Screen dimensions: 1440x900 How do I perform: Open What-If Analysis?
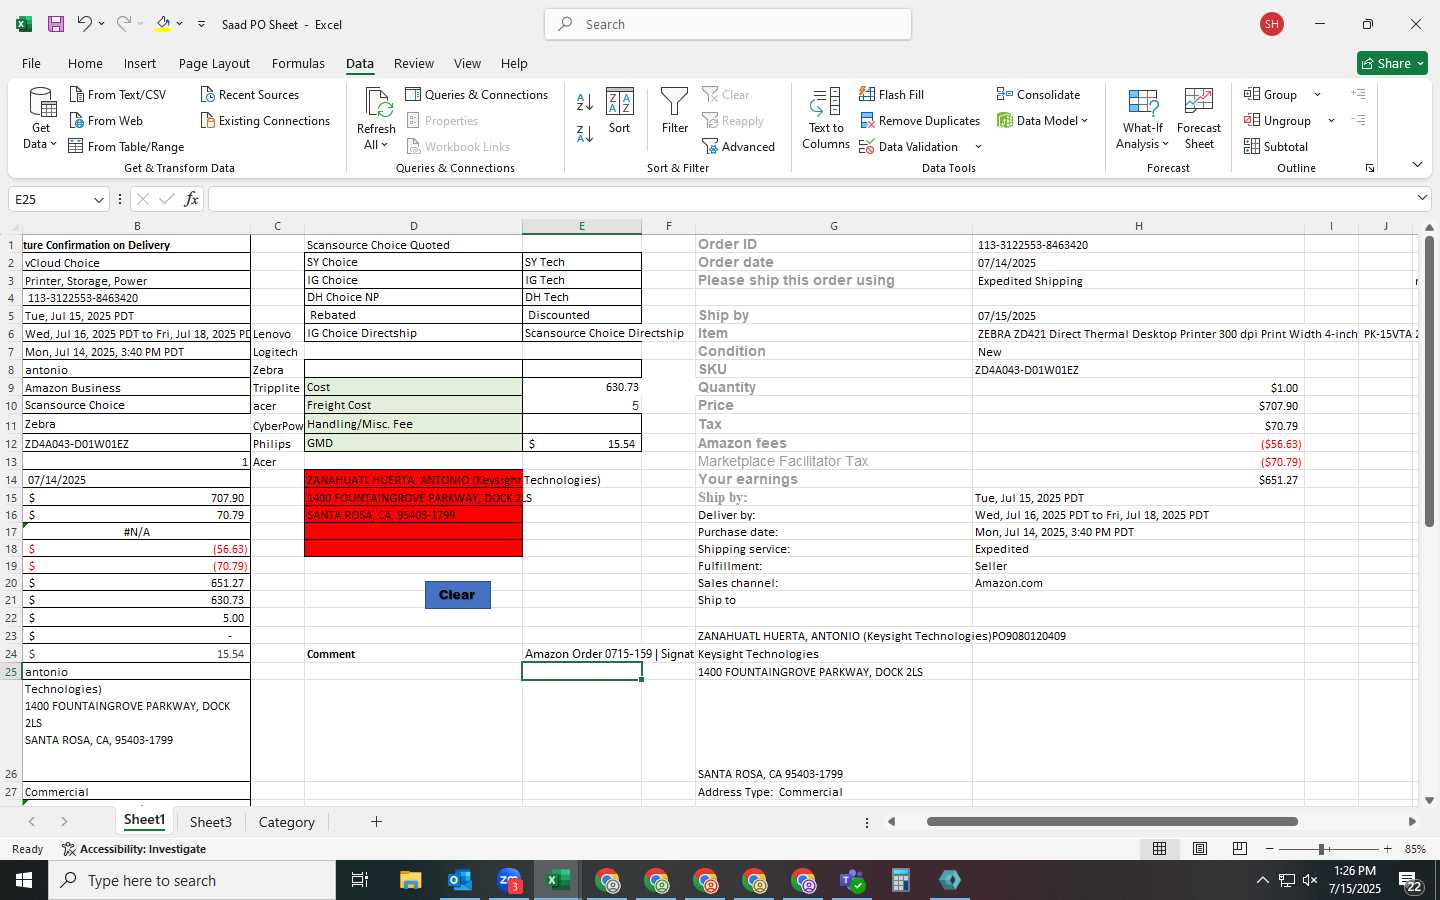[1143, 119]
